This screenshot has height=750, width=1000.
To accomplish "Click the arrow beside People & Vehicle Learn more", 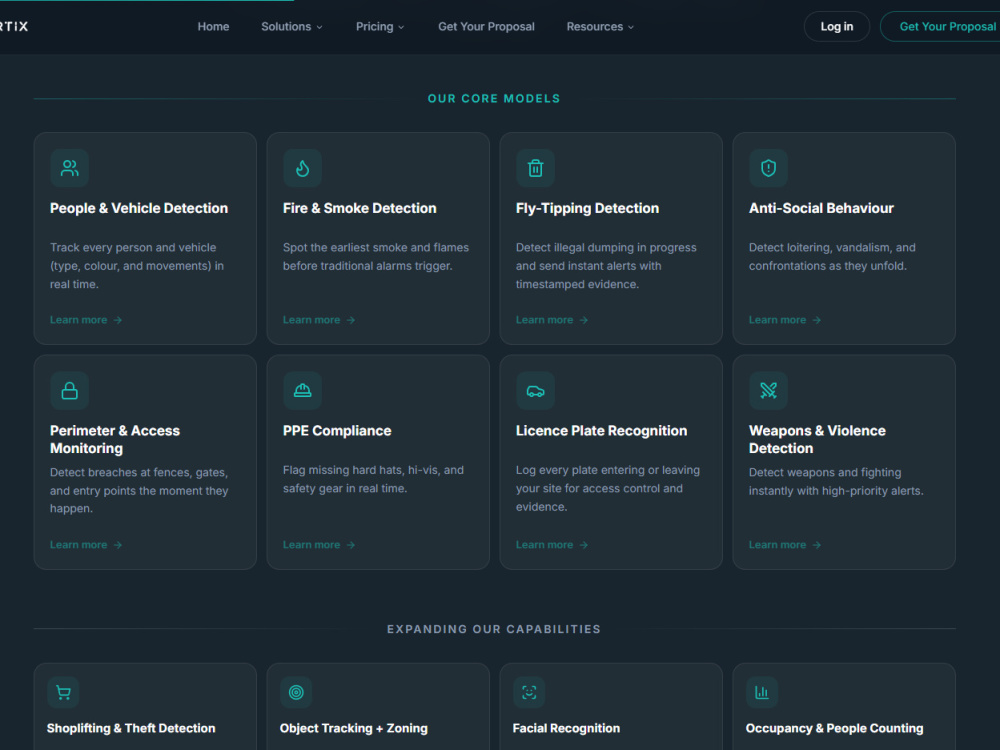I will 117,320.
